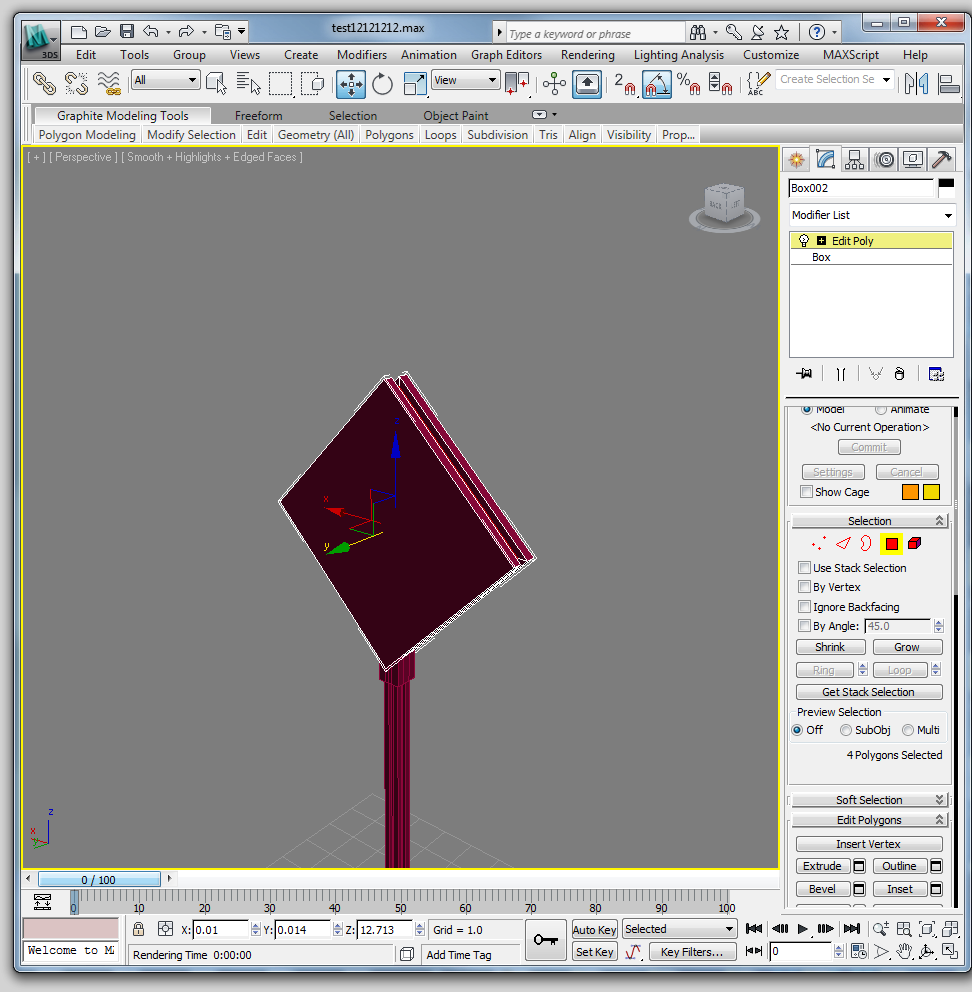Open the reference coordinate system View dropdown
The width and height of the screenshot is (972, 992).
[x=465, y=81]
